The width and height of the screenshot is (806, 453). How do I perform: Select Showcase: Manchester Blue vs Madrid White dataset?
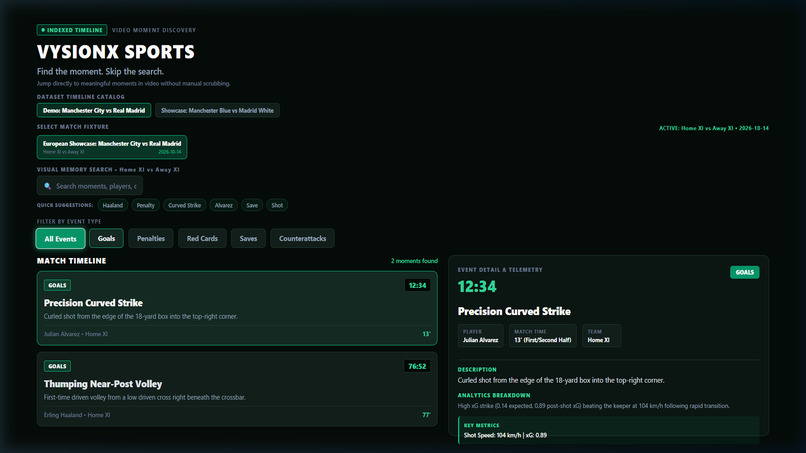click(217, 111)
